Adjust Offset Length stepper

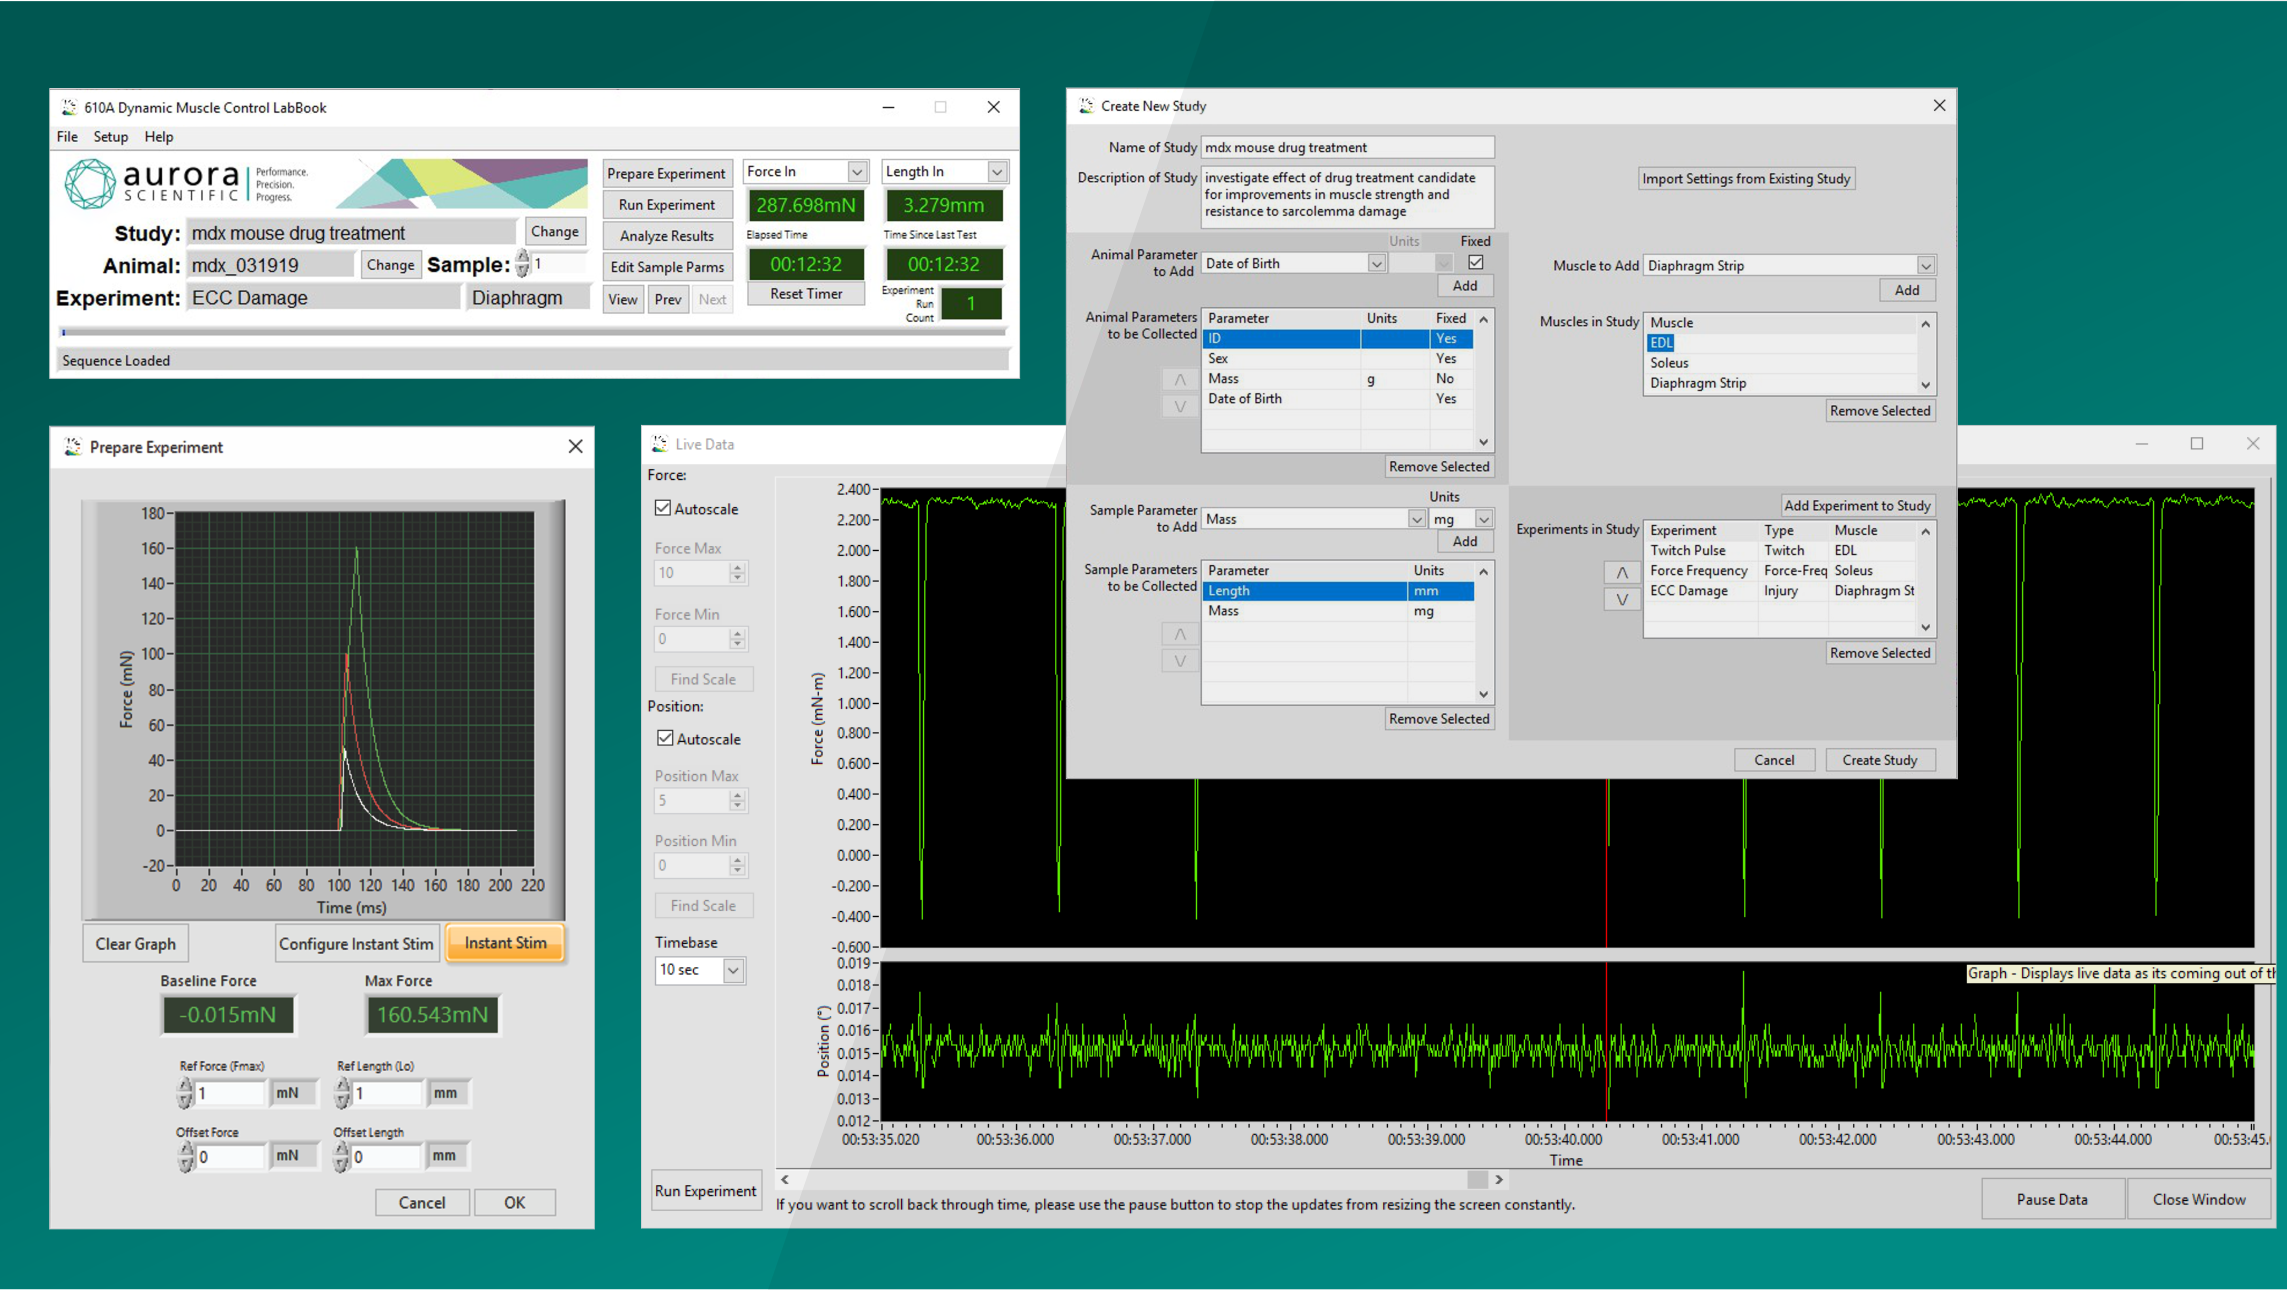(x=342, y=1156)
